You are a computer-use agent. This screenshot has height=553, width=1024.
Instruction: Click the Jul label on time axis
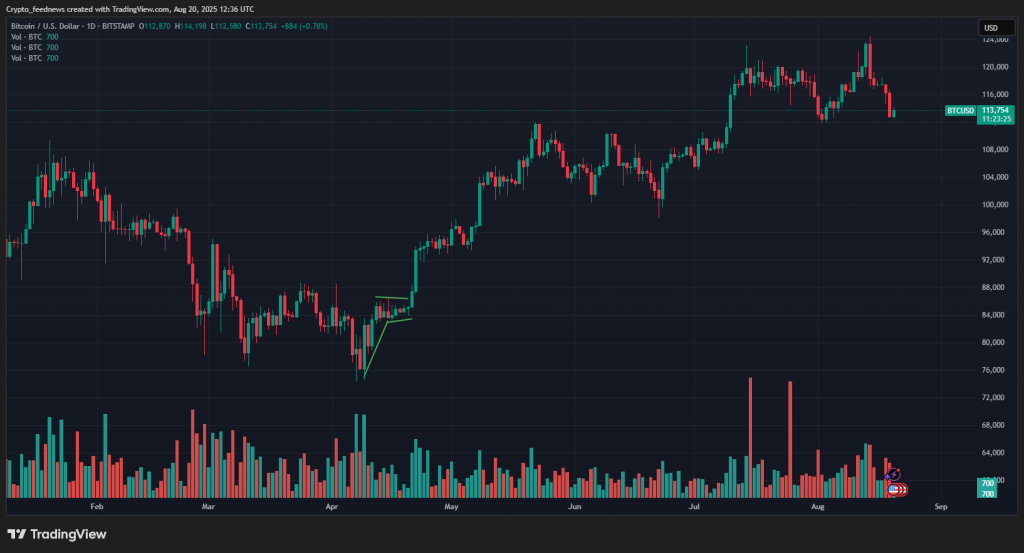pos(695,507)
